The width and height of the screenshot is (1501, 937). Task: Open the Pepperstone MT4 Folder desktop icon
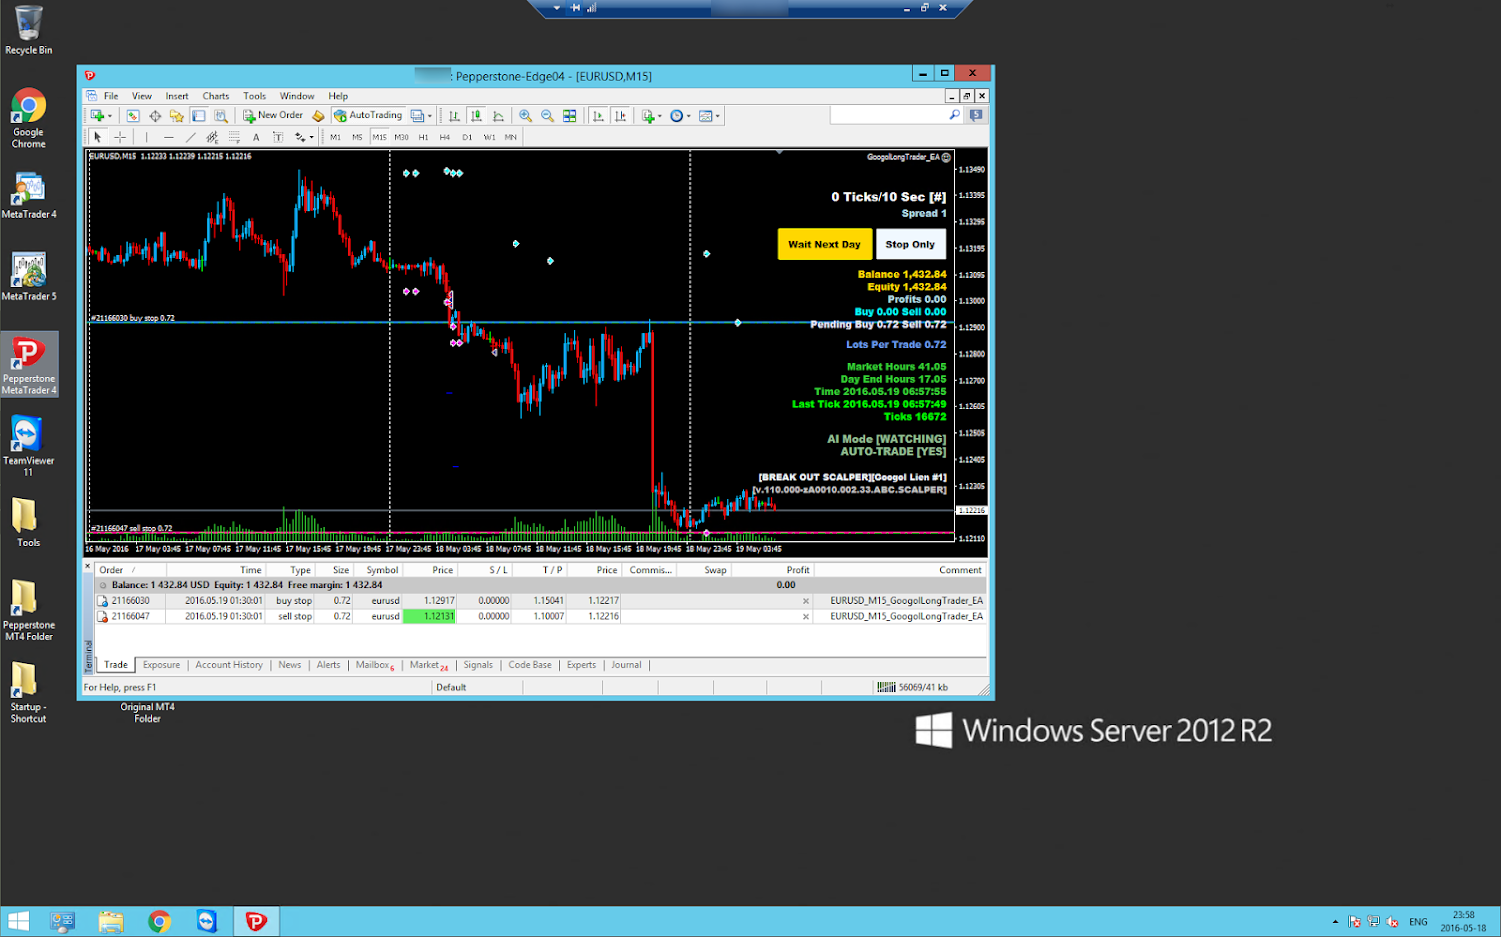pyautogui.click(x=29, y=611)
